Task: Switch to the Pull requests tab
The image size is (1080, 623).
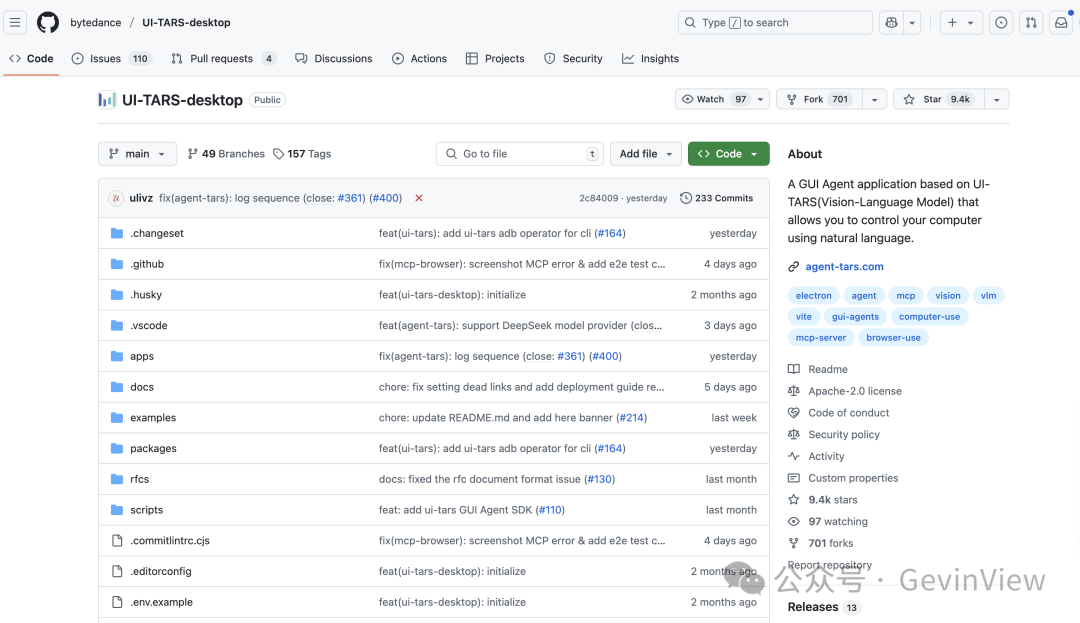Action: [223, 59]
